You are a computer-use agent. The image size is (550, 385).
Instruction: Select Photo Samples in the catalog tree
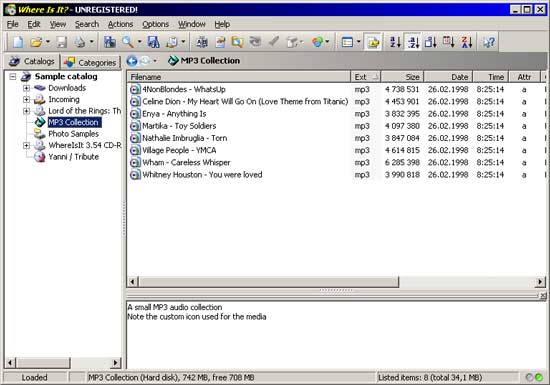pos(73,134)
